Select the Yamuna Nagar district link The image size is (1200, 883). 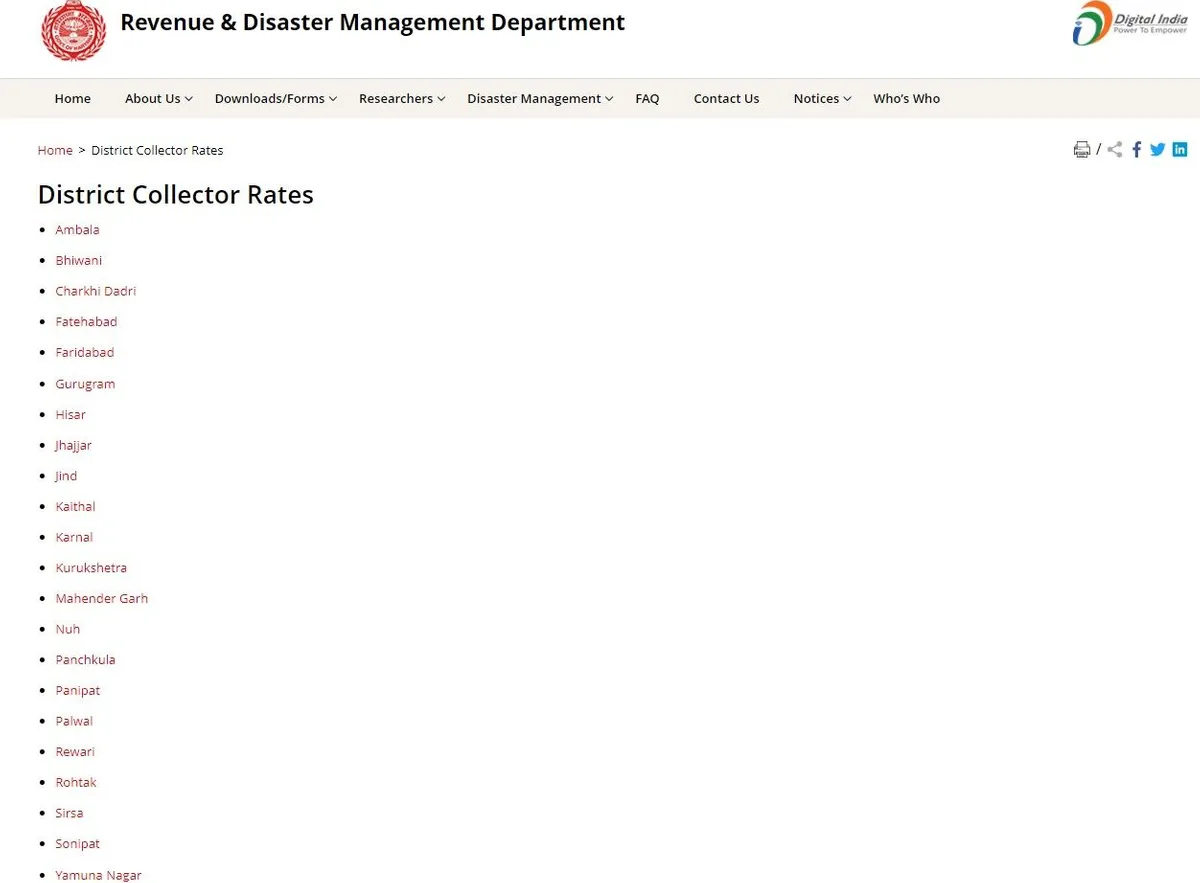98,875
